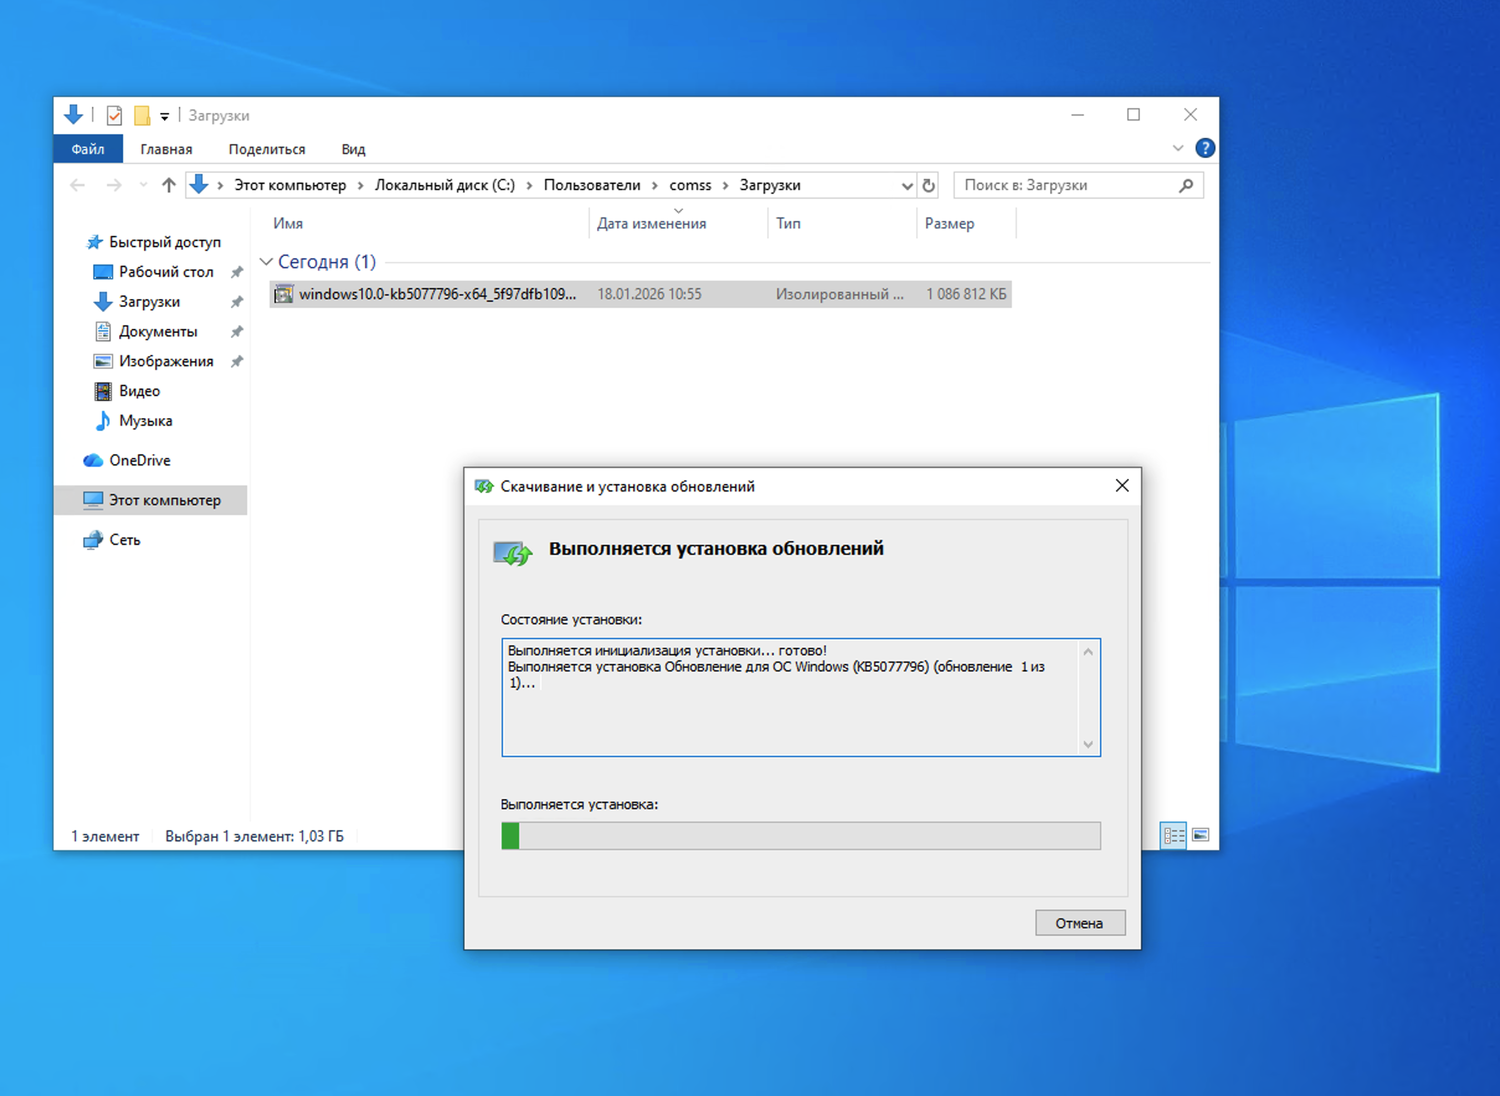The height and width of the screenshot is (1096, 1500).
Task: Open the address bar history dropdown
Action: (907, 185)
